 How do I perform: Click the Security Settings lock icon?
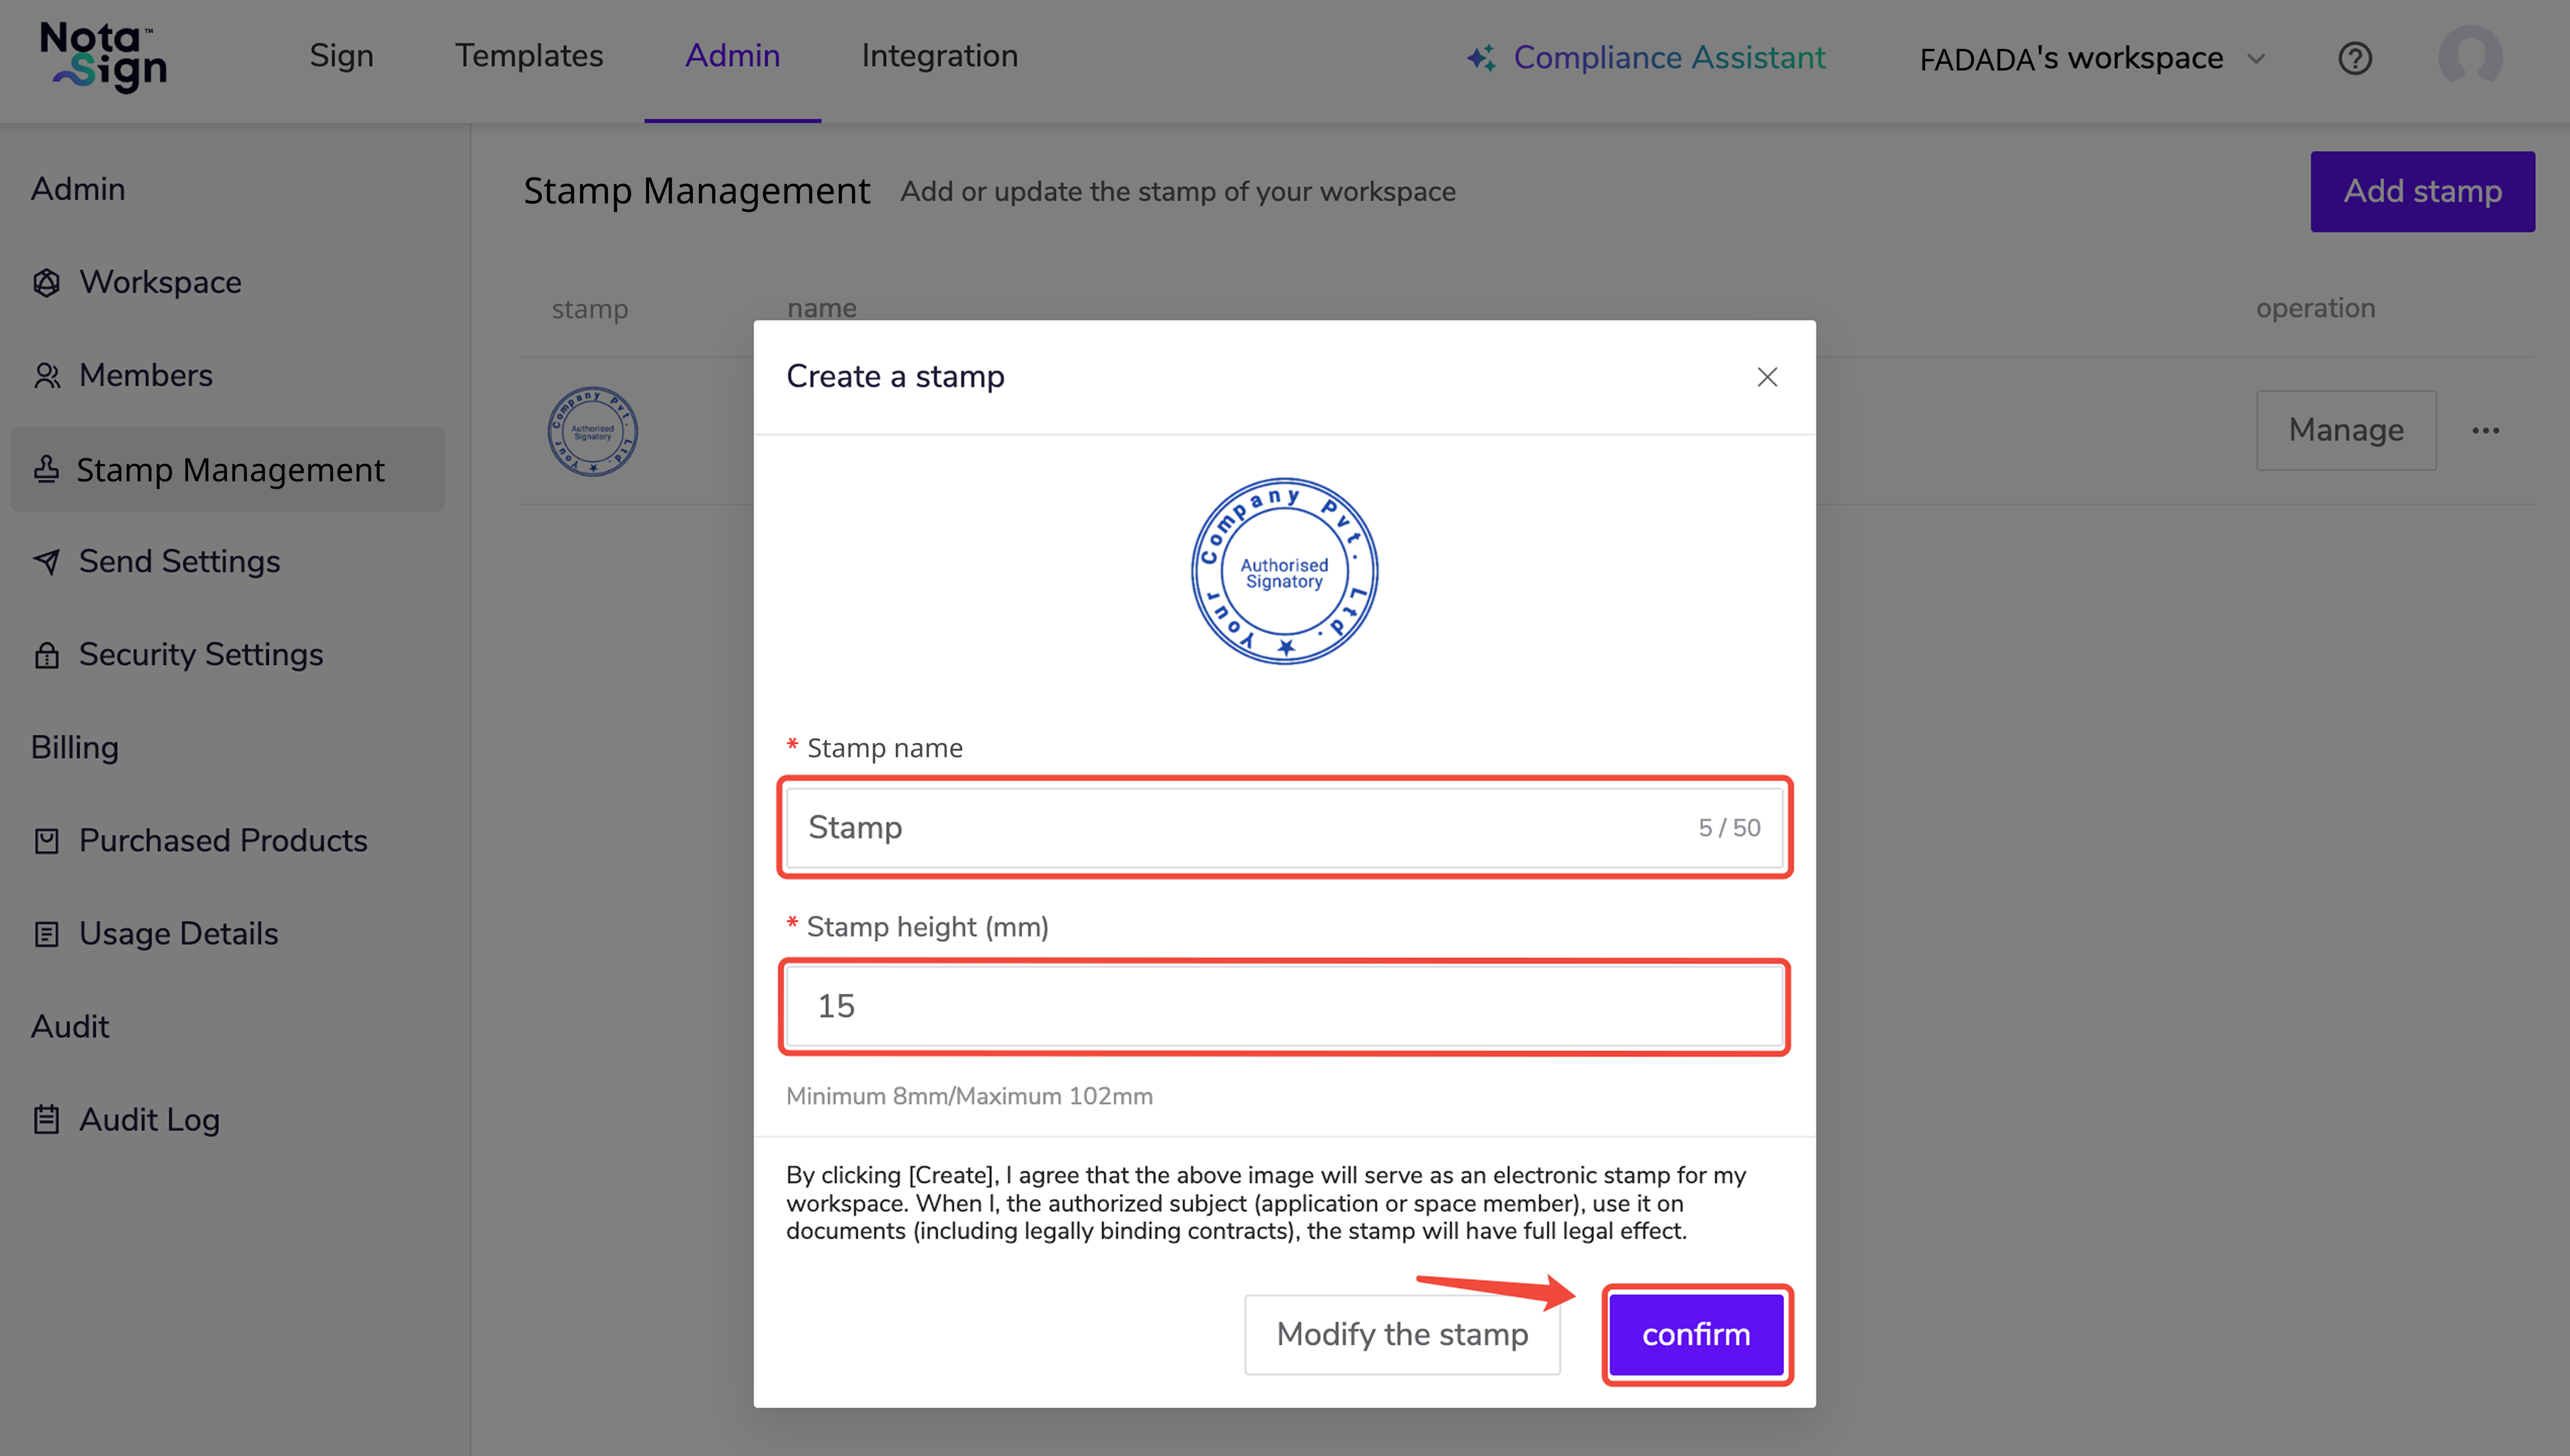(x=46, y=655)
